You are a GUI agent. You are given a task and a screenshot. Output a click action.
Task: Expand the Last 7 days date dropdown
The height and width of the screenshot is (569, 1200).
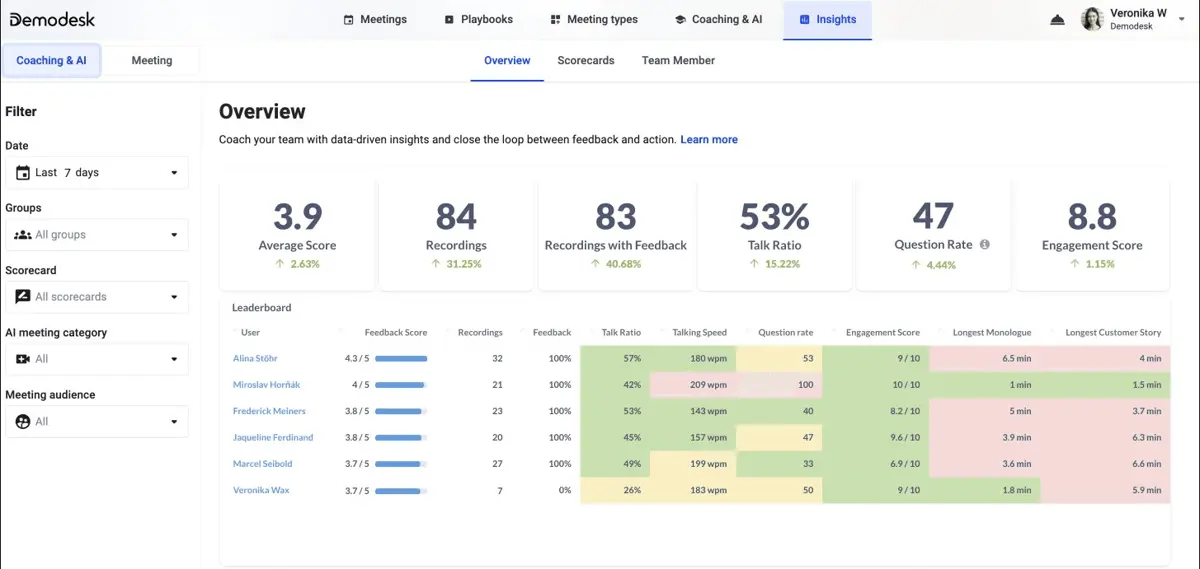[97, 172]
